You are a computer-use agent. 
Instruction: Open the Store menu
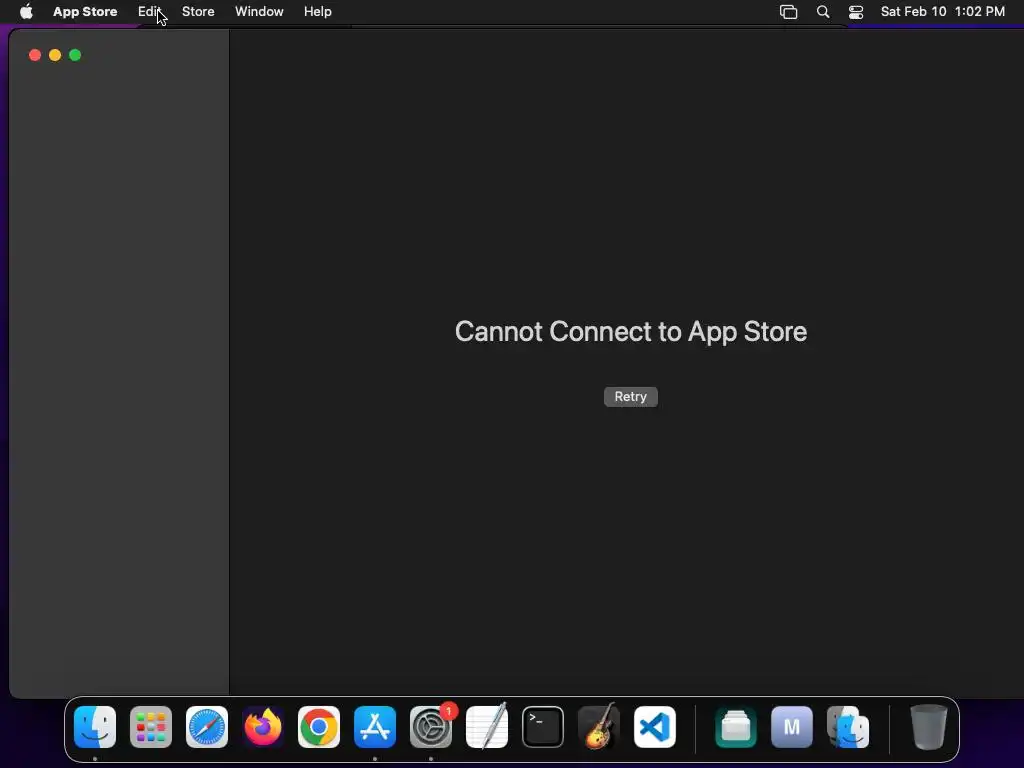[198, 12]
